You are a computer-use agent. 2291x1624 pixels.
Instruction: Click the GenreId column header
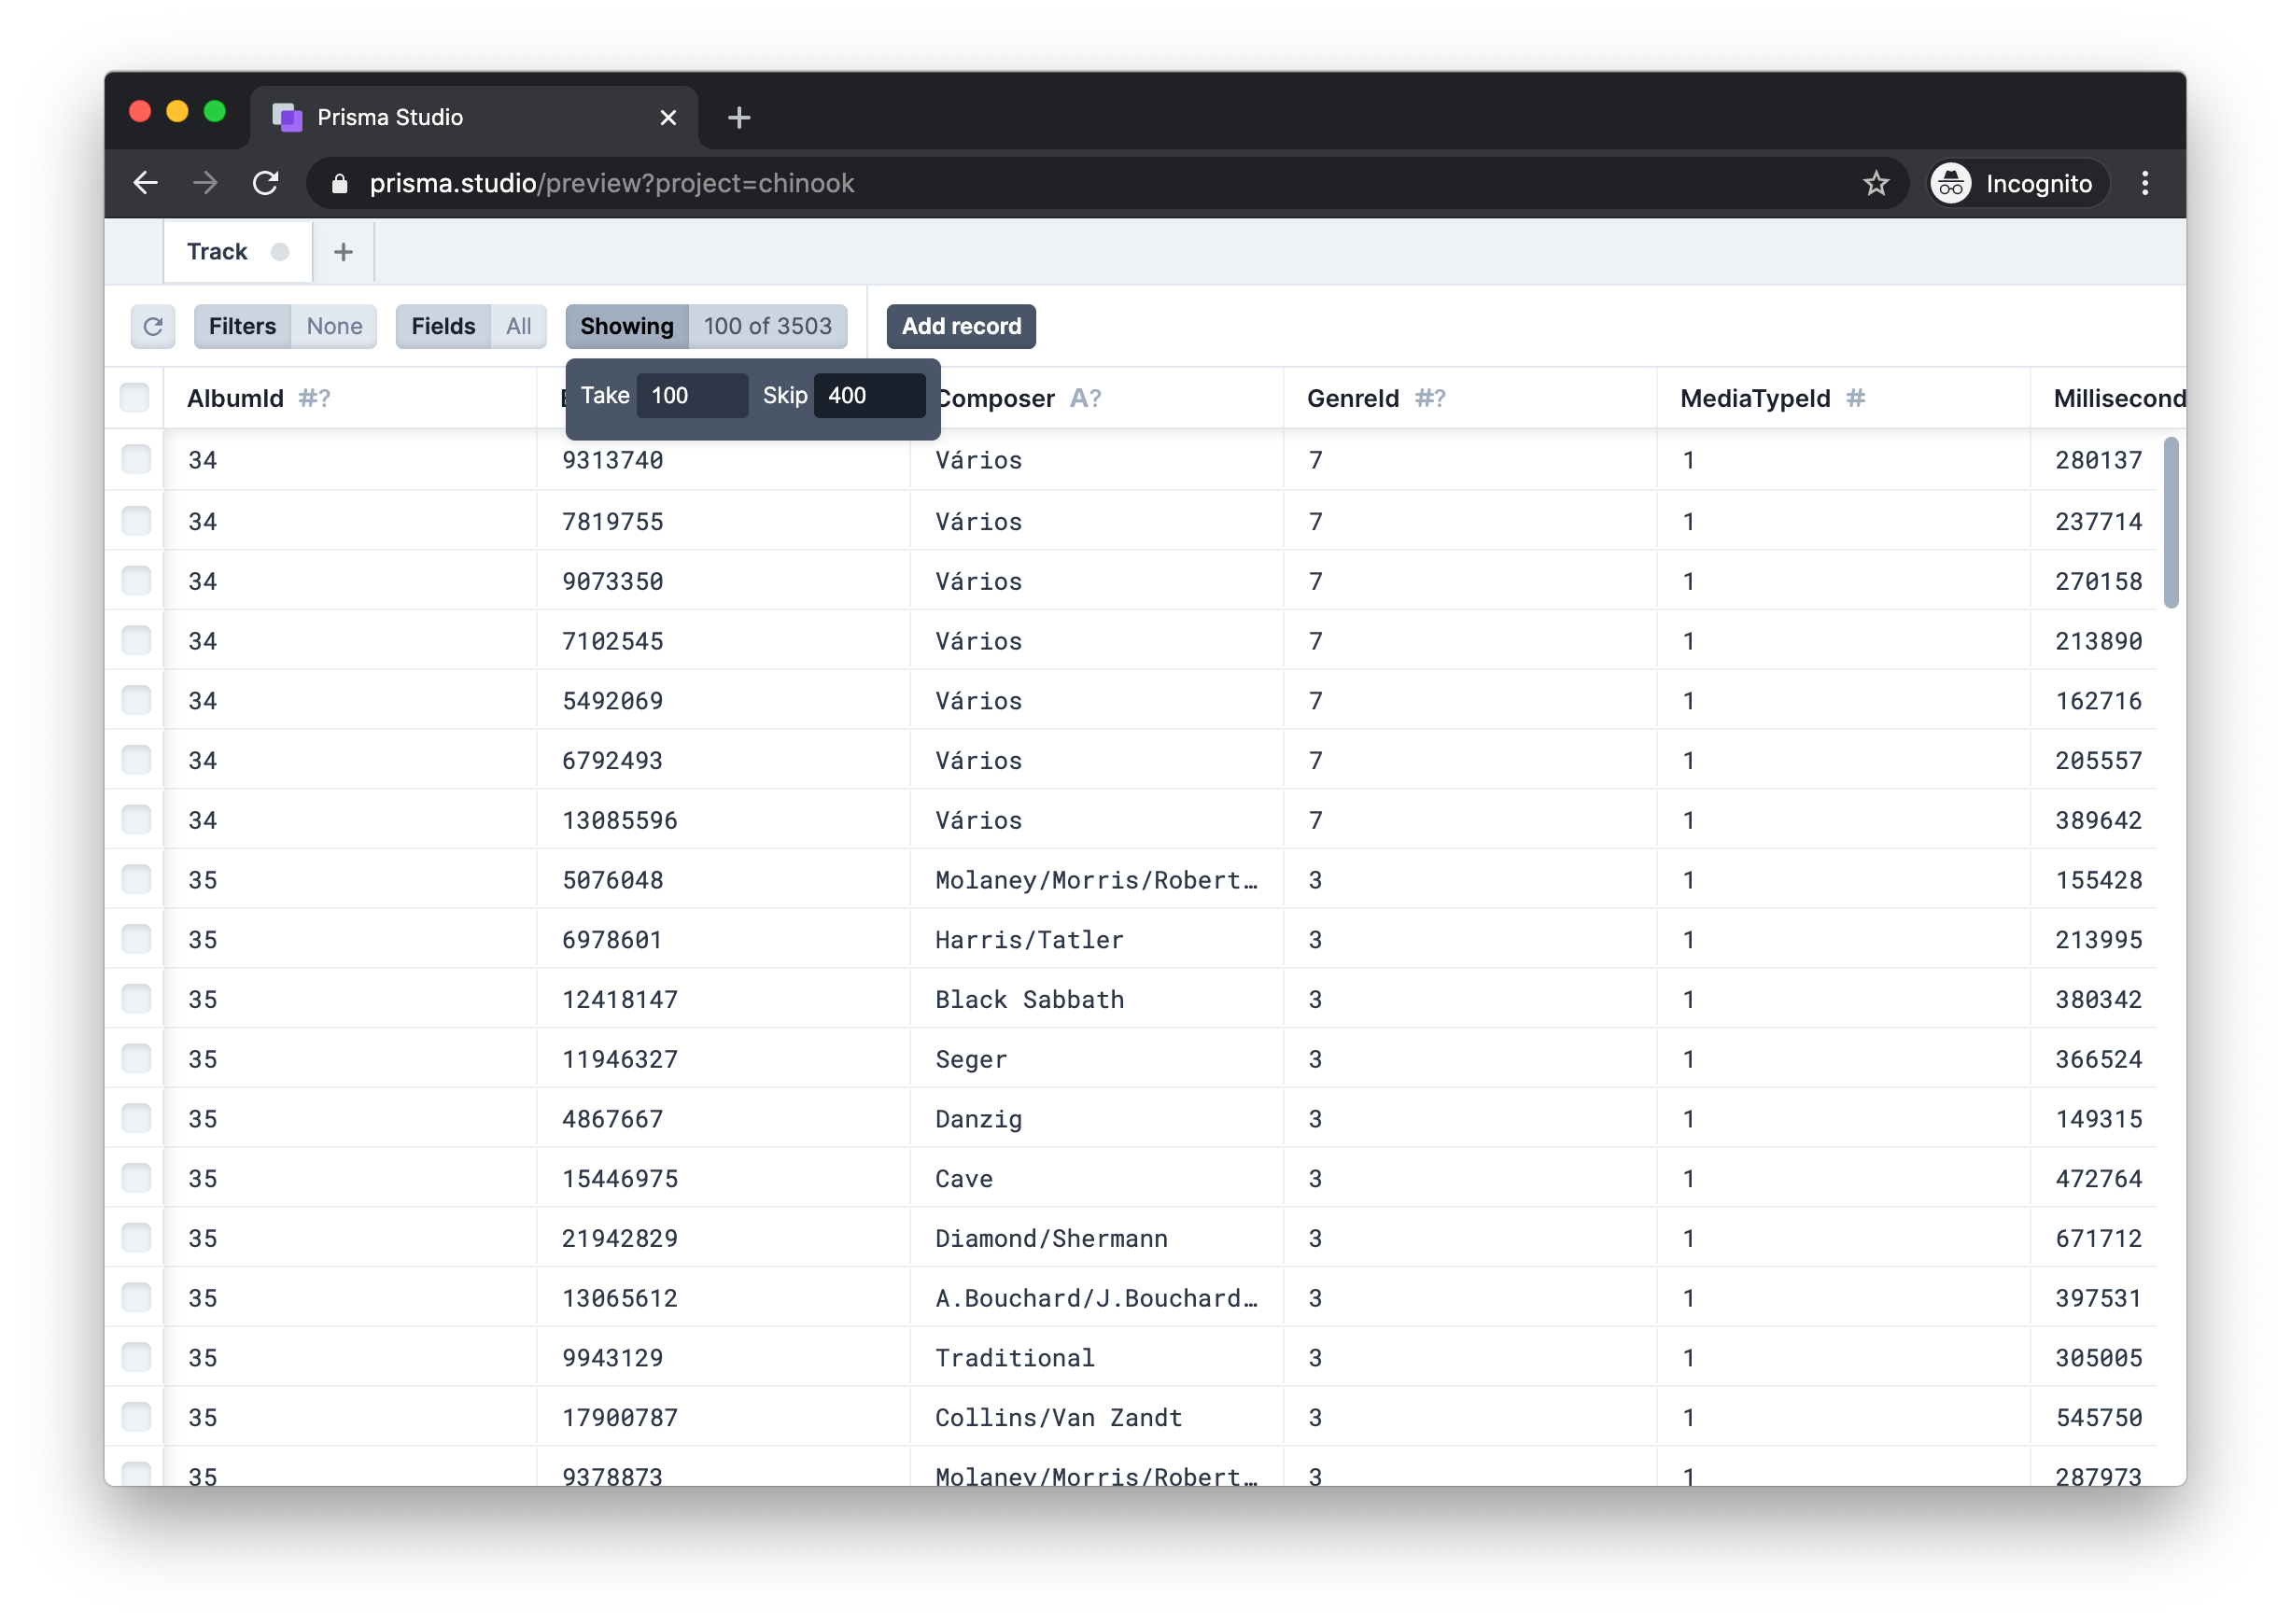click(x=1353, y=398)
